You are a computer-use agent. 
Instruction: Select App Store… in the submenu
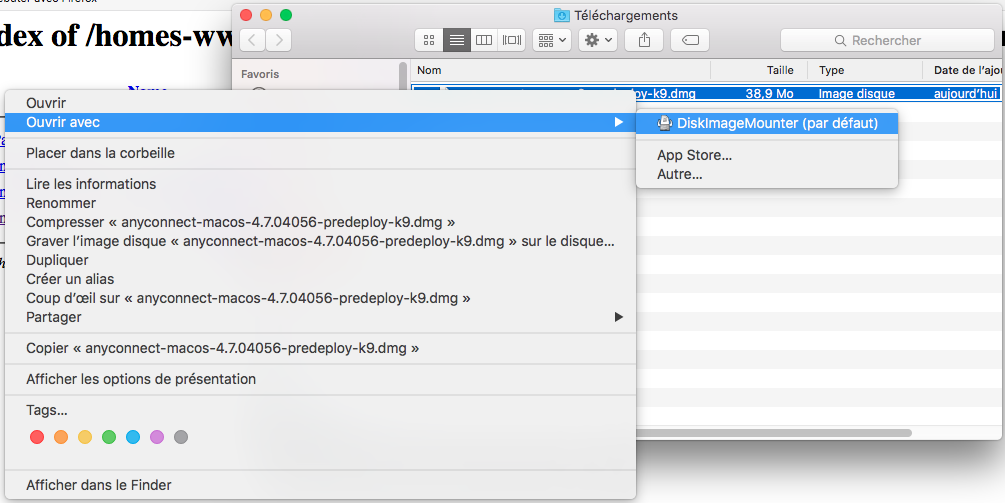[694, 155]
